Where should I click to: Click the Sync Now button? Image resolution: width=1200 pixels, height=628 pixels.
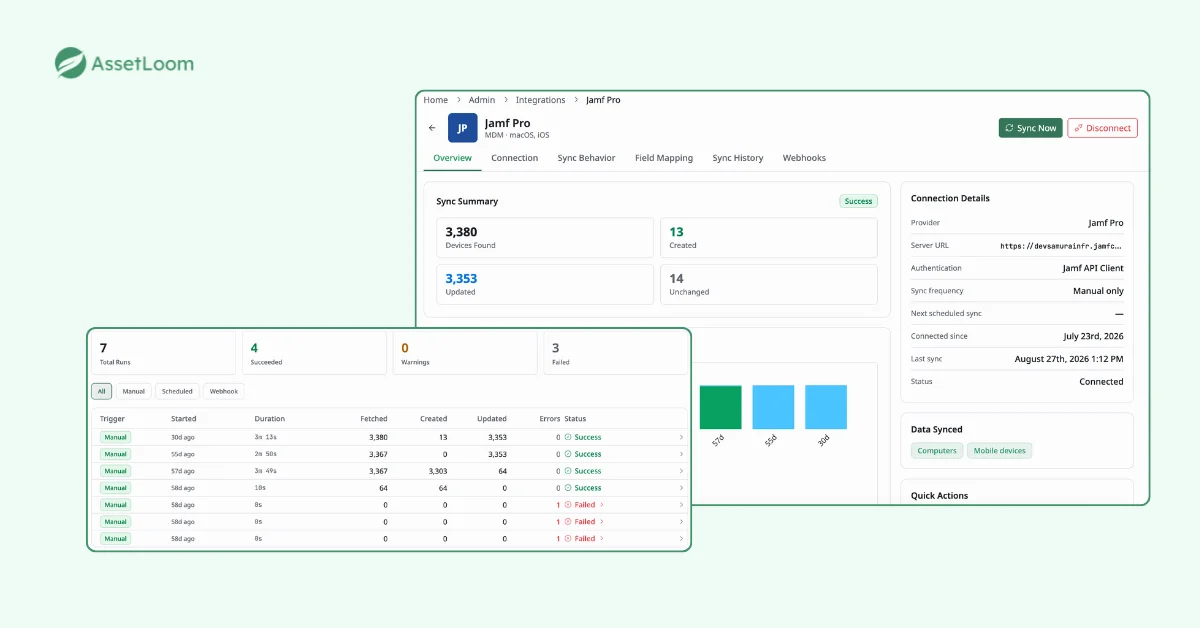[x=1030, y=128]
